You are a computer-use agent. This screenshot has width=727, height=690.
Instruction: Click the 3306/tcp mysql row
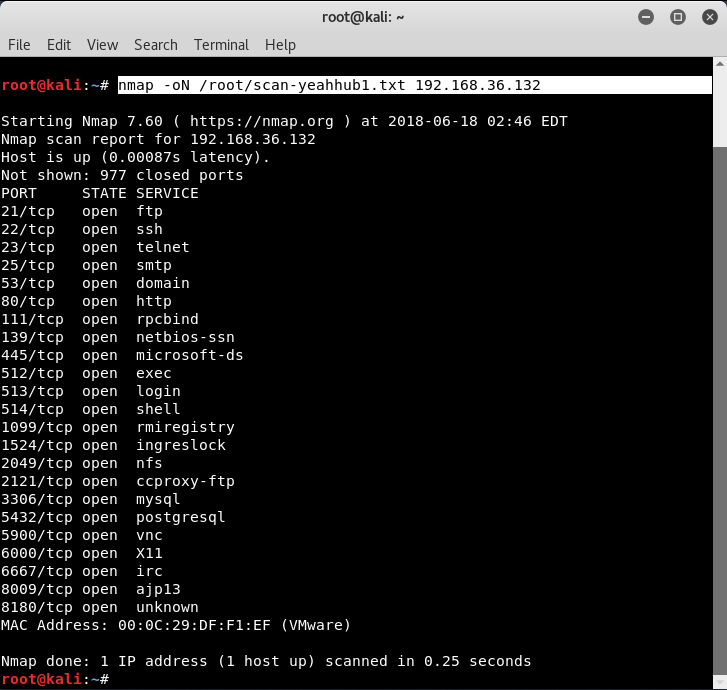[91, 499]
